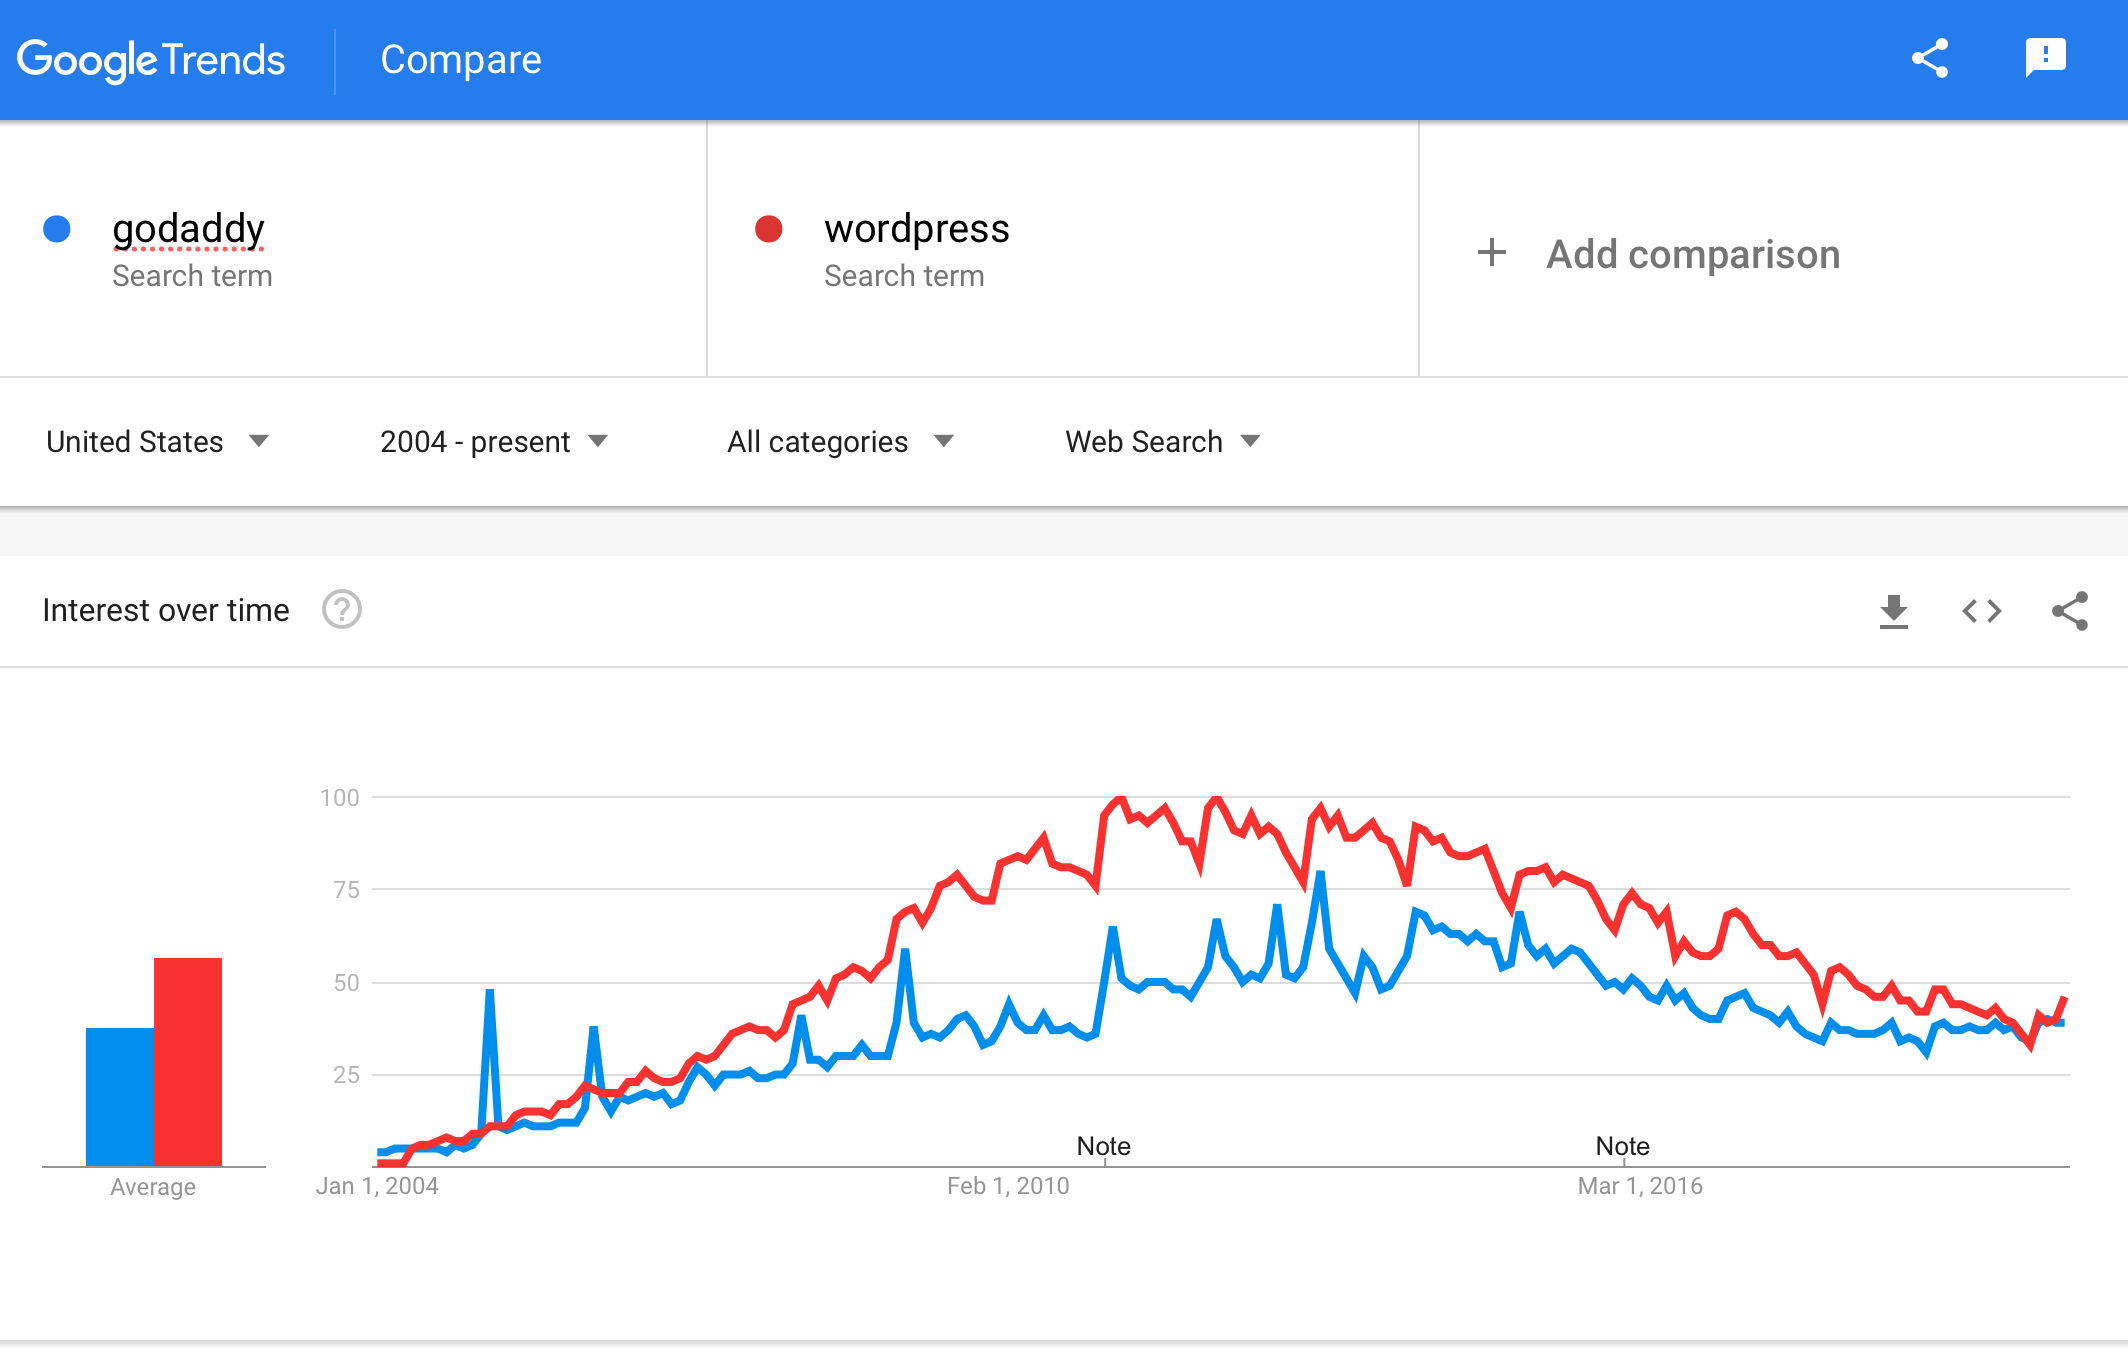
Task: Open the Web Search filter dropdown
Action: [1161, 441]
